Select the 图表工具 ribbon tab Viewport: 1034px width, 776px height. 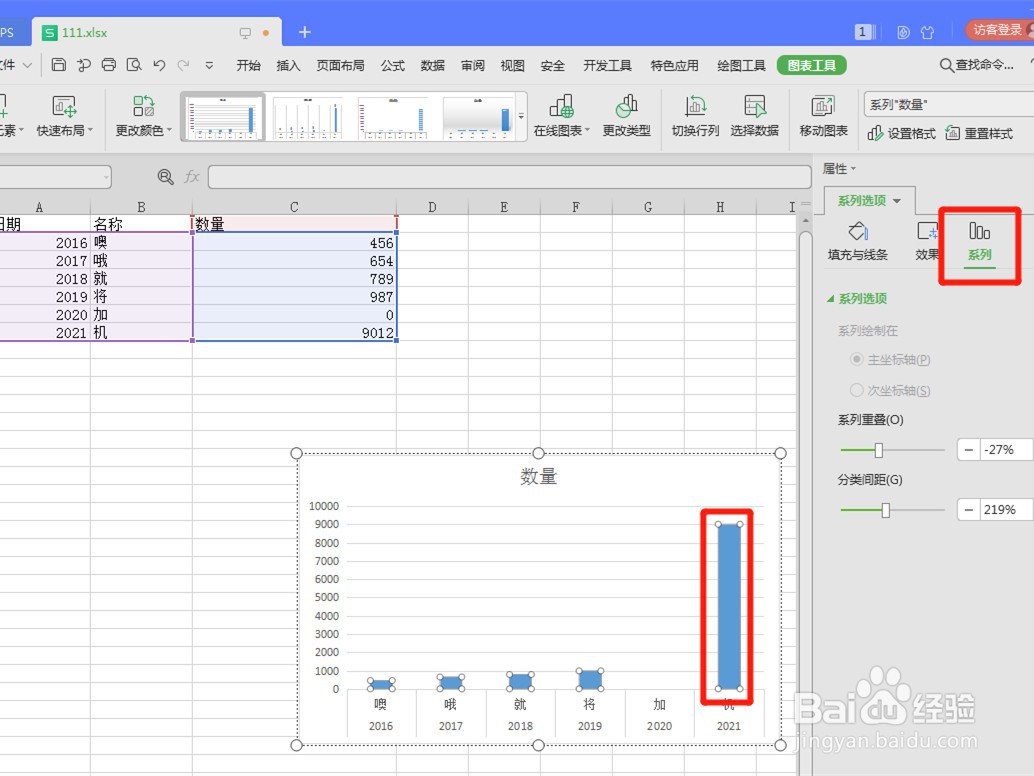pyautogui.click(x=812, y=65)
